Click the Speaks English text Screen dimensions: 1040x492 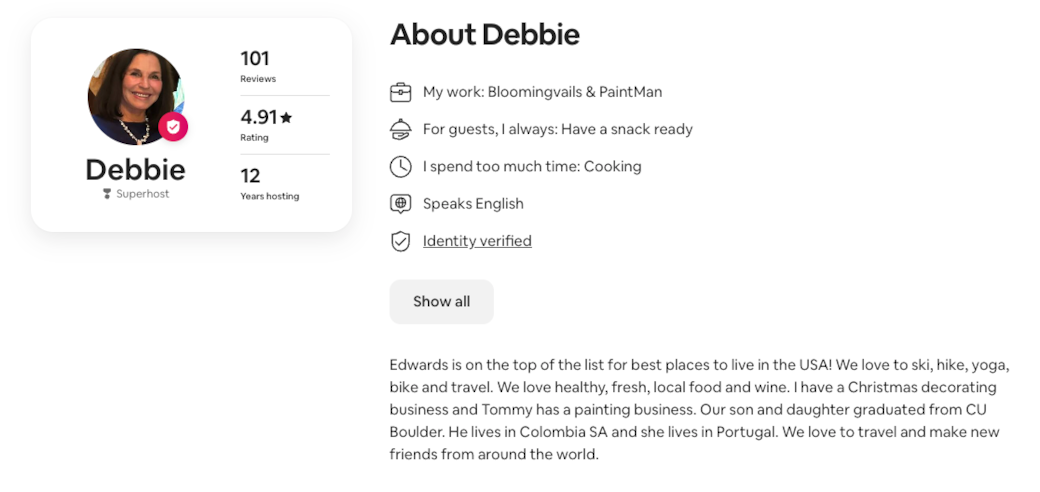coord(473,204)
